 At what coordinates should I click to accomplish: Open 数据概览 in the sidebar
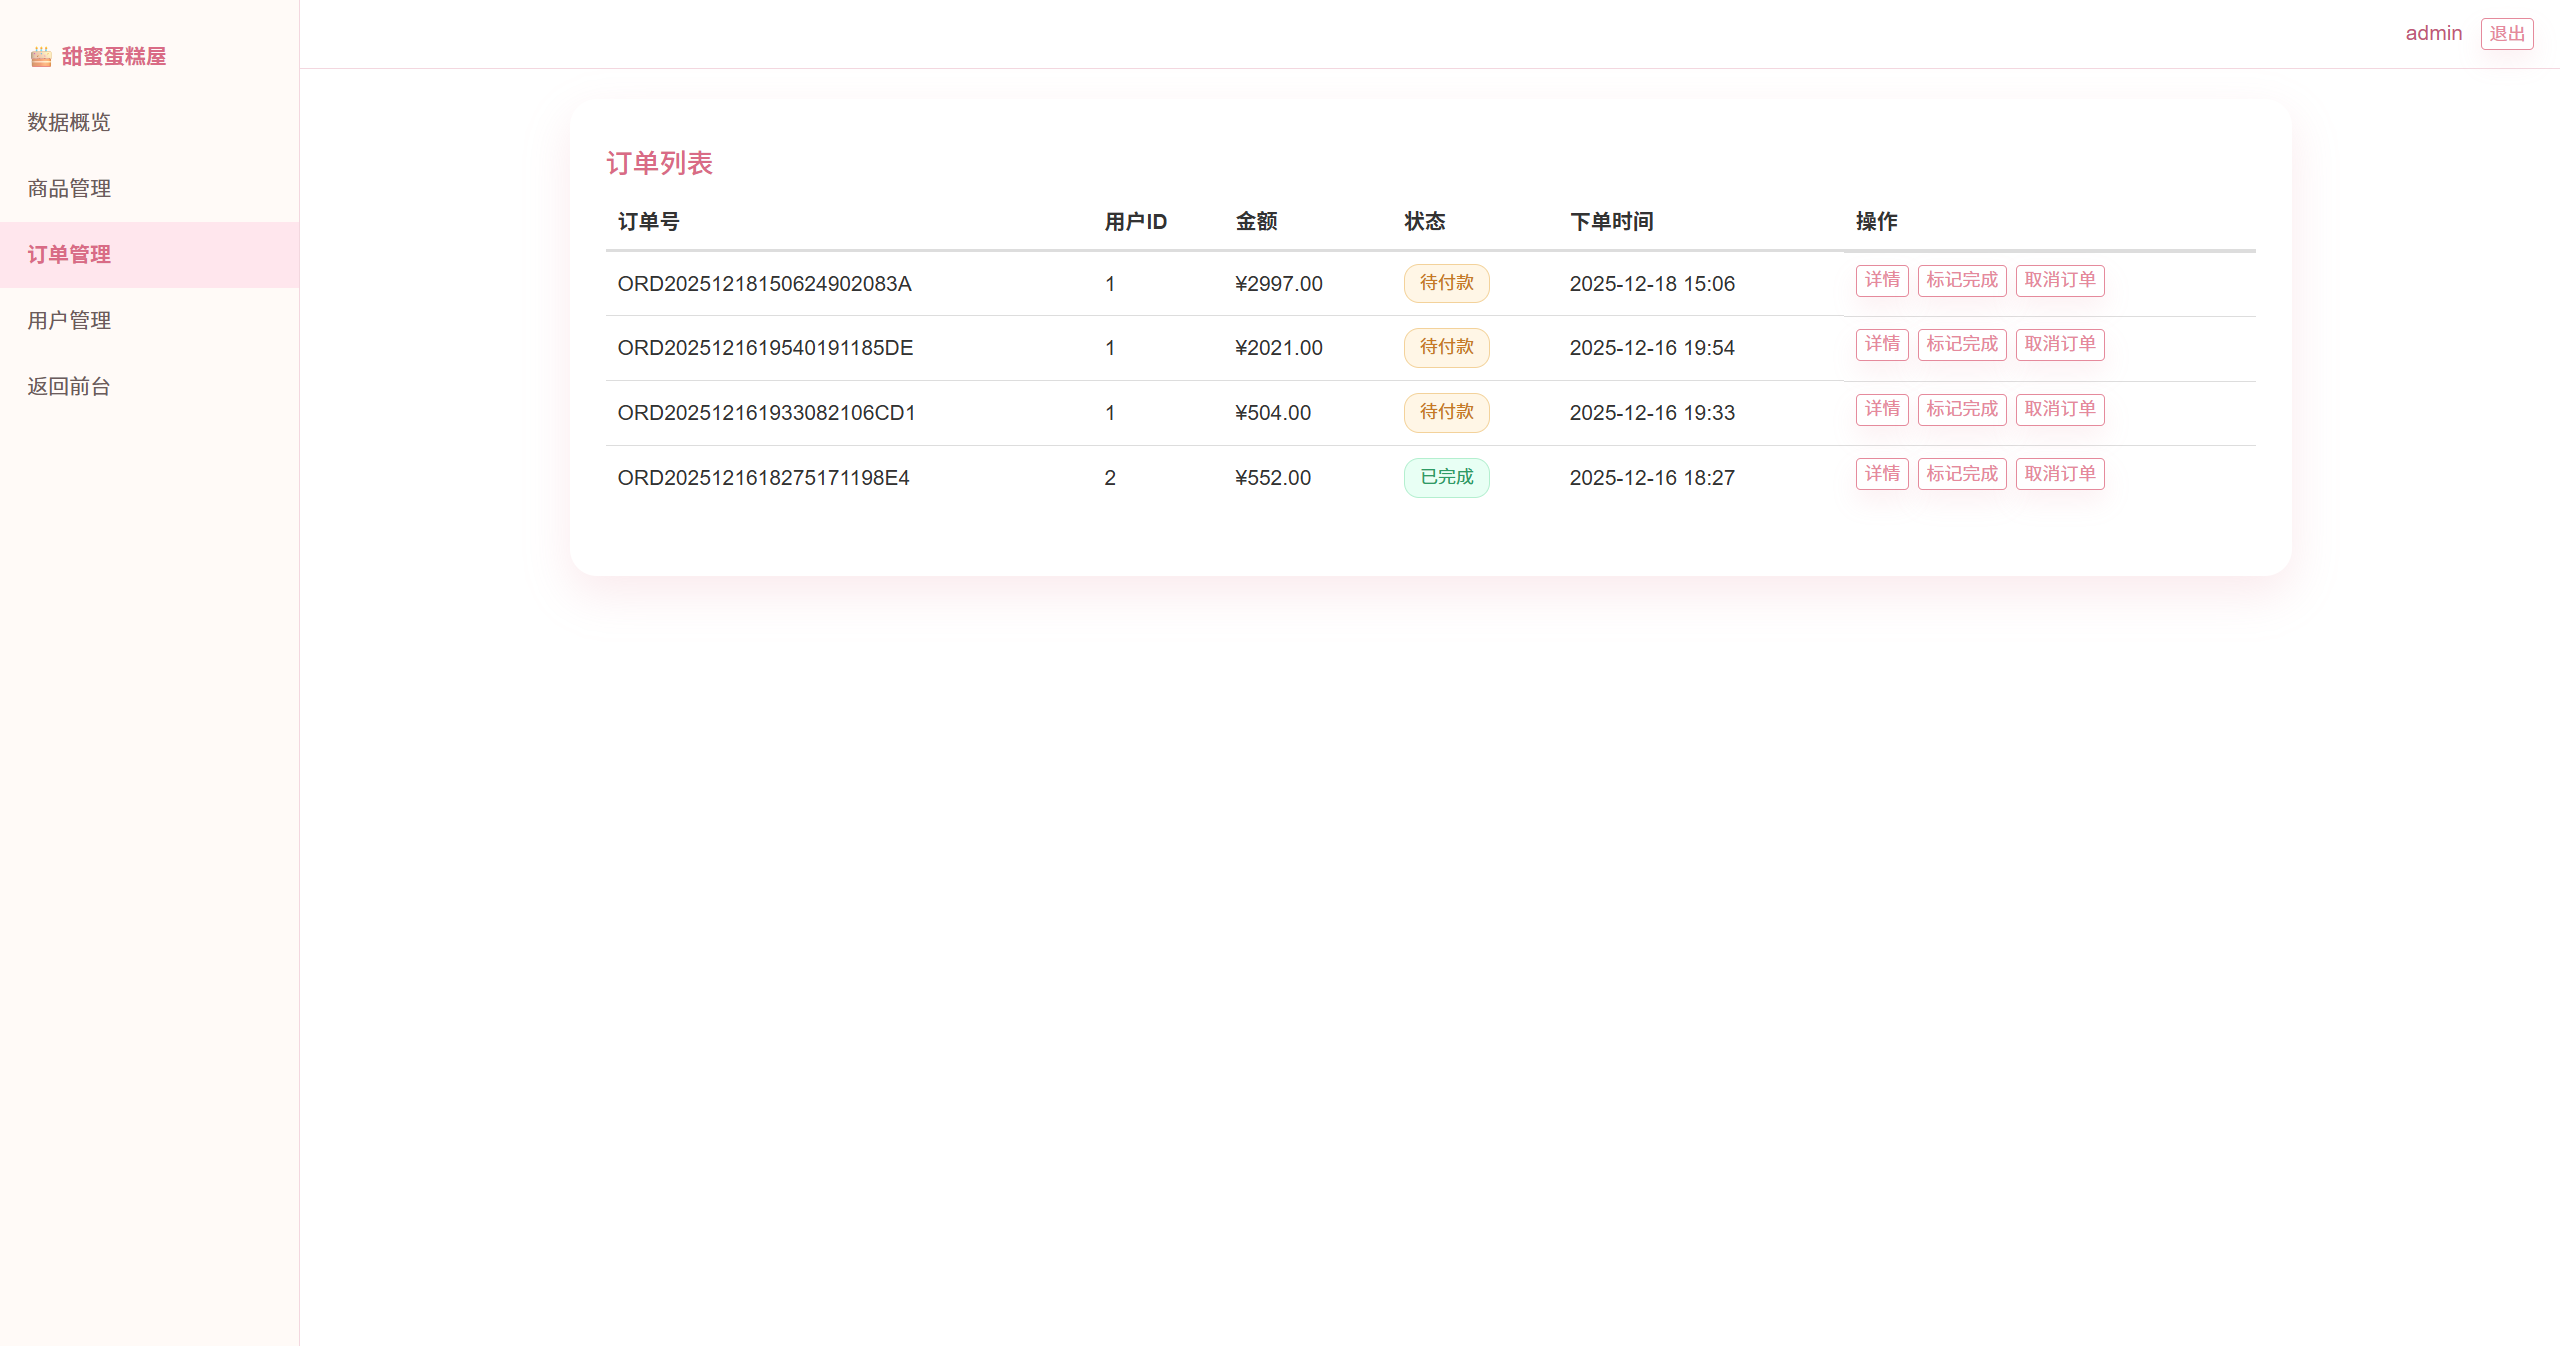(x=69, y=122)
